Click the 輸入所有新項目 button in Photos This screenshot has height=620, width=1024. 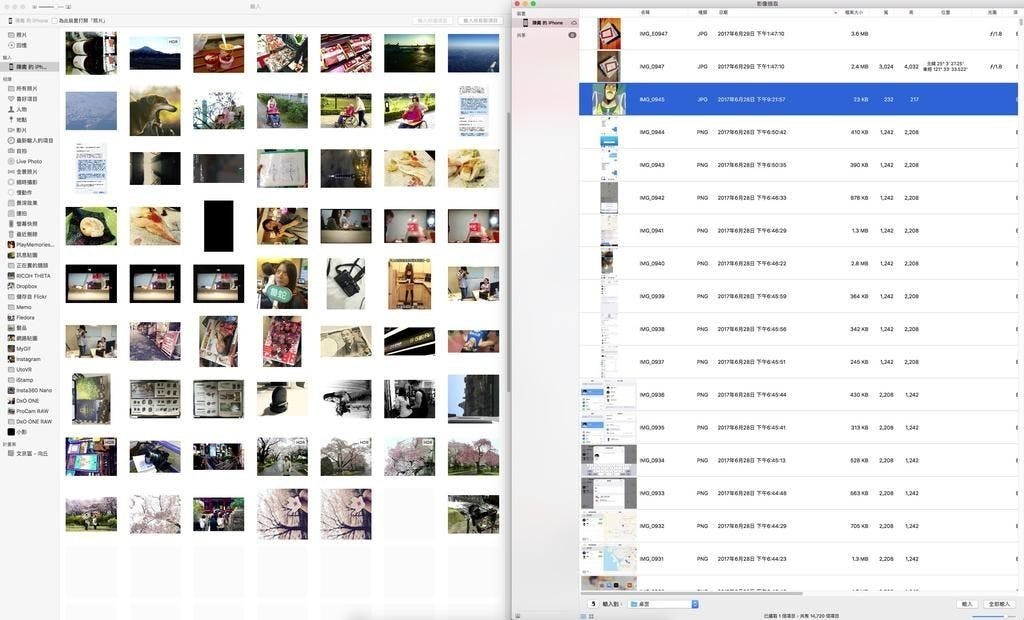coord(481,21)
